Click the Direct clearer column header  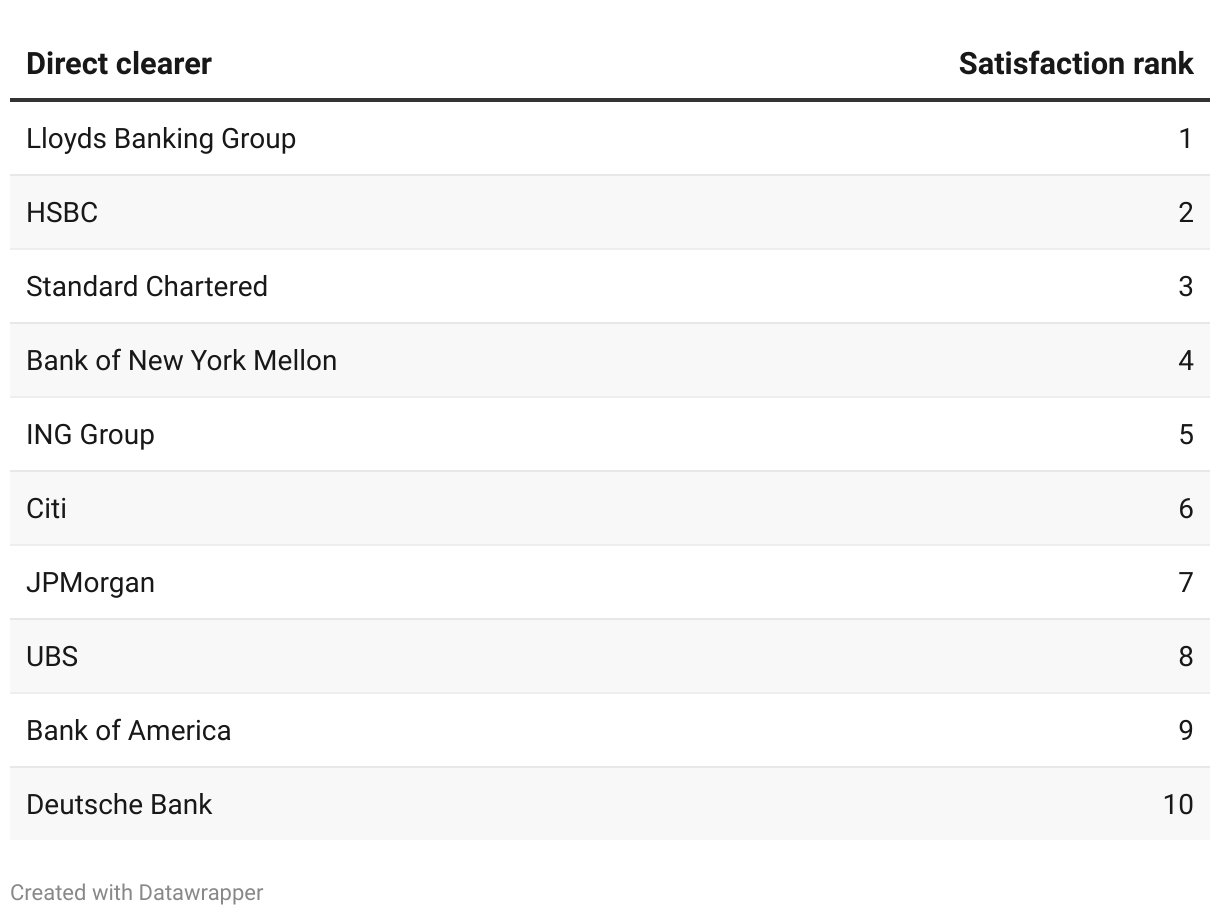[x=119, y=64]
